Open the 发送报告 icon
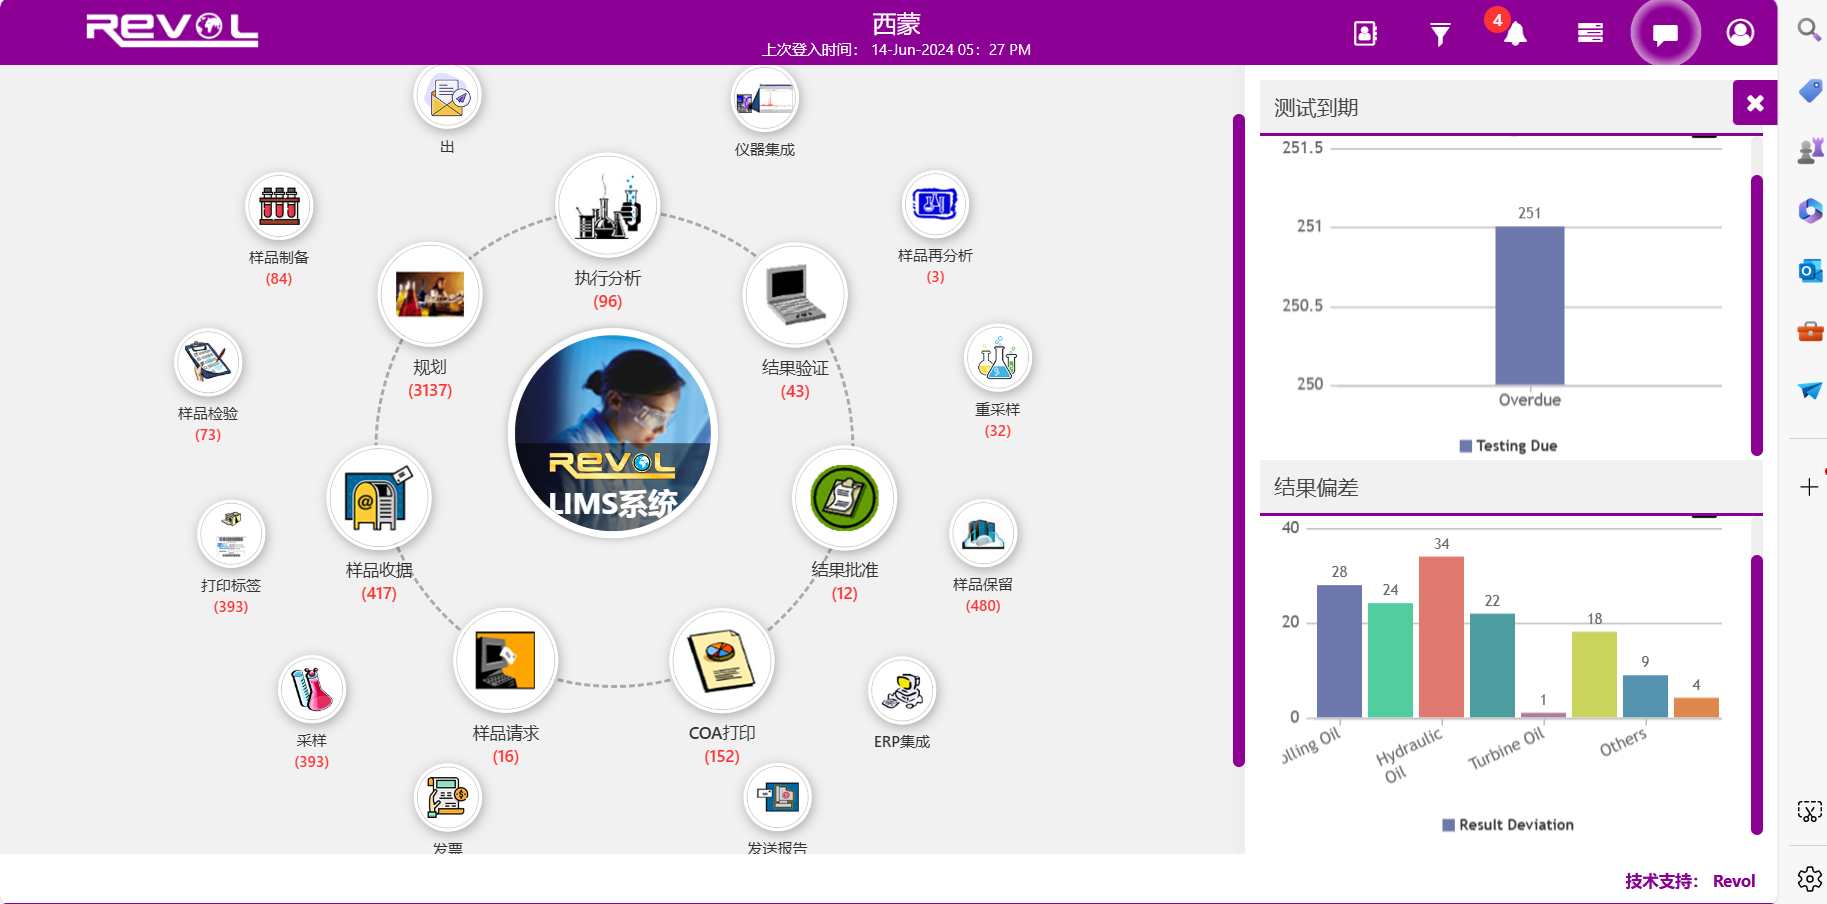The height and width of the screenshot is (904, 1827). pos(778,797)
